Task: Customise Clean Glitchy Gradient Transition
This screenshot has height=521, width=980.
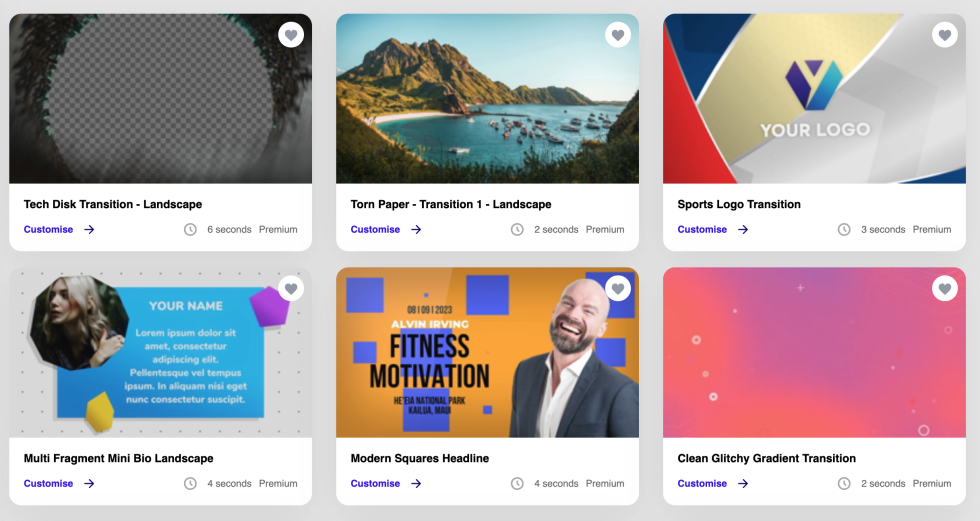Action: point(702,484)
